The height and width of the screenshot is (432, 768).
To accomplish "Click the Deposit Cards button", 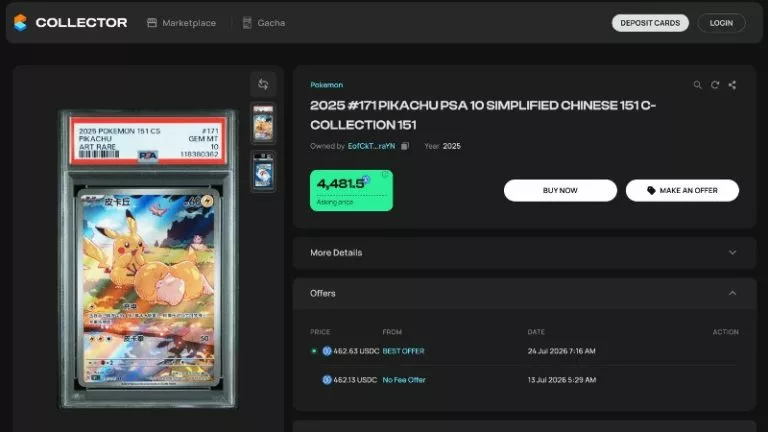I will [x=650, y=23].
